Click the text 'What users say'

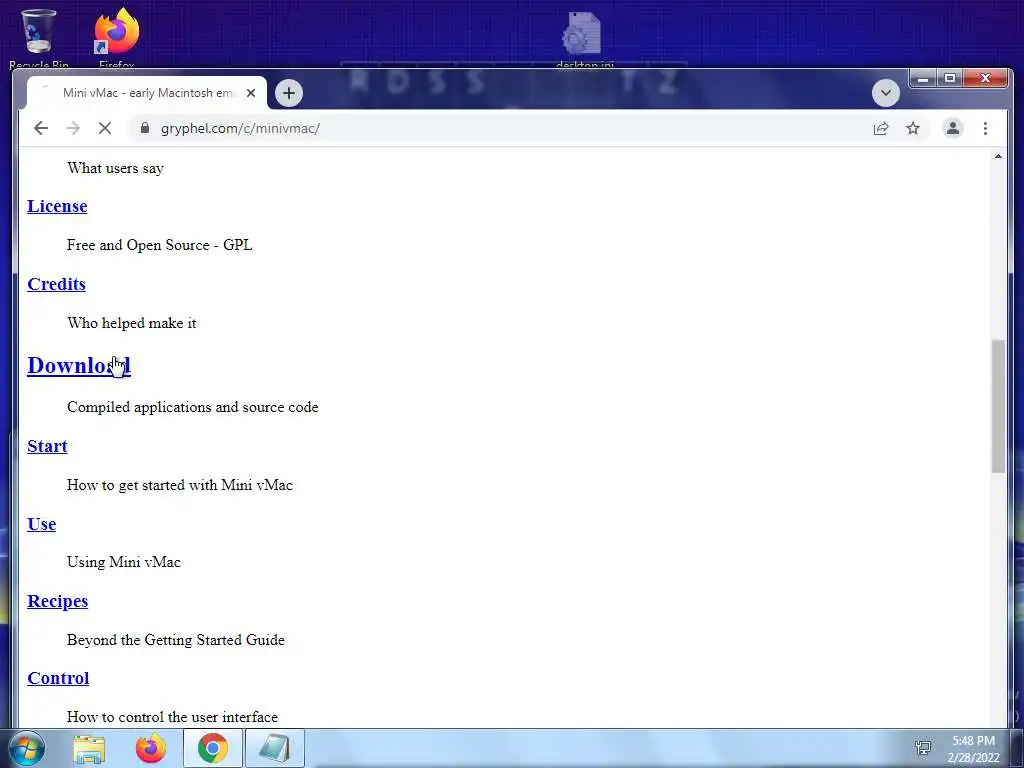[115, 168]
